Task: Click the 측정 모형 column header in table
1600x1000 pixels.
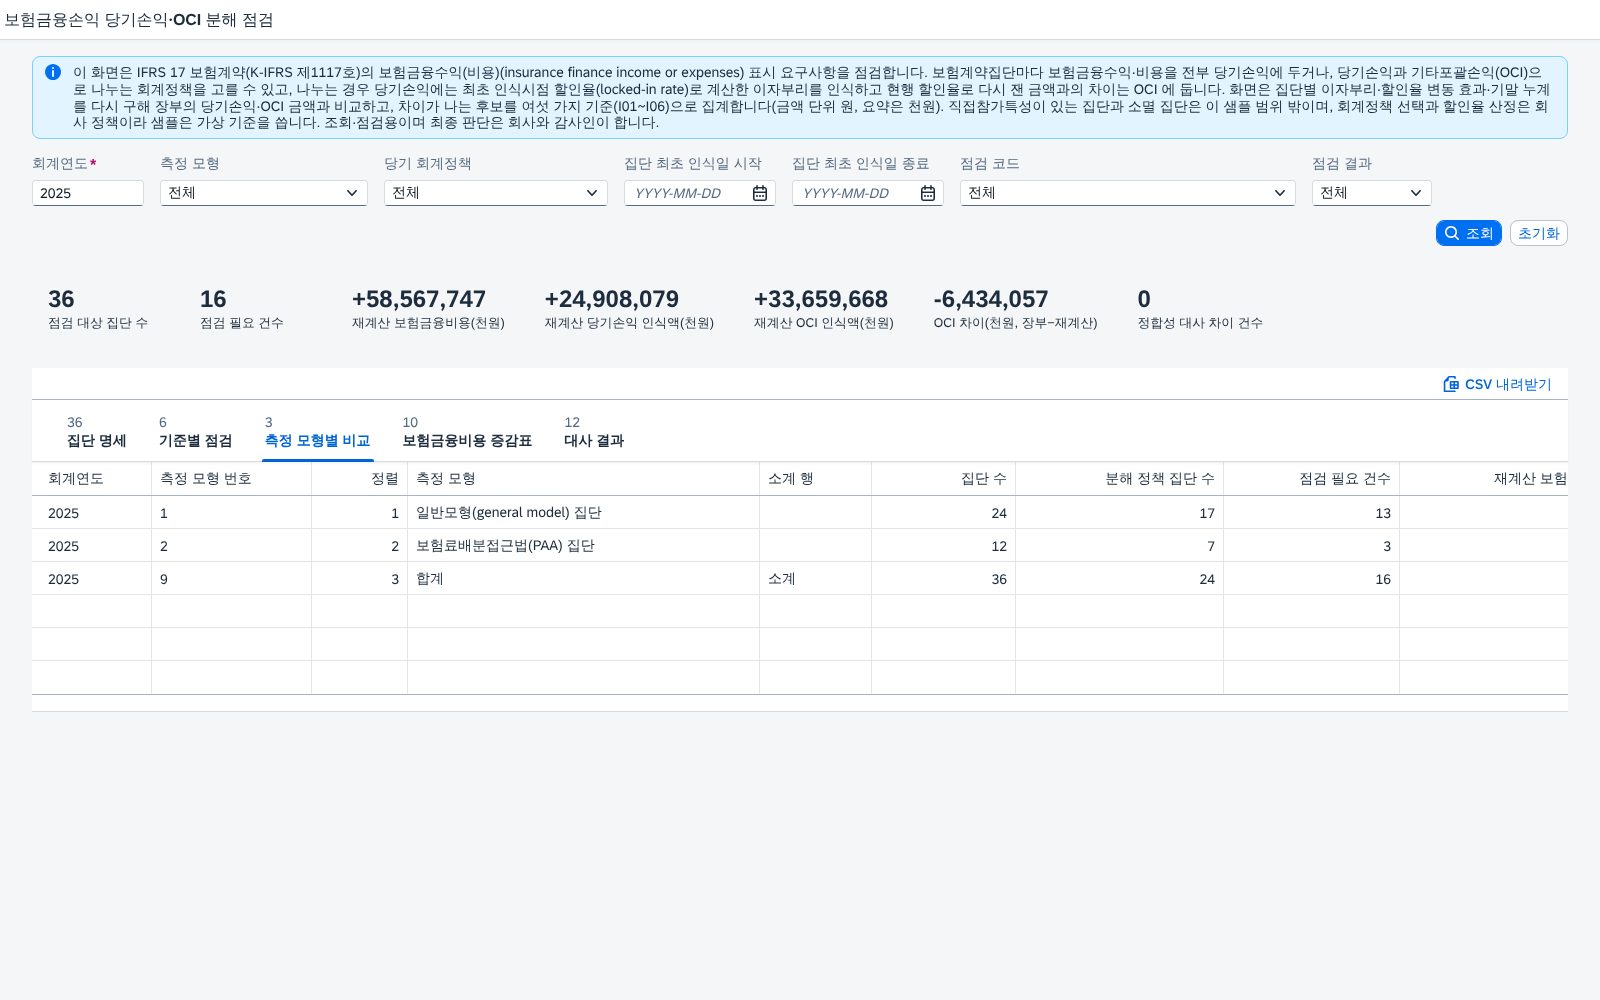Action: tap(583, 479)
